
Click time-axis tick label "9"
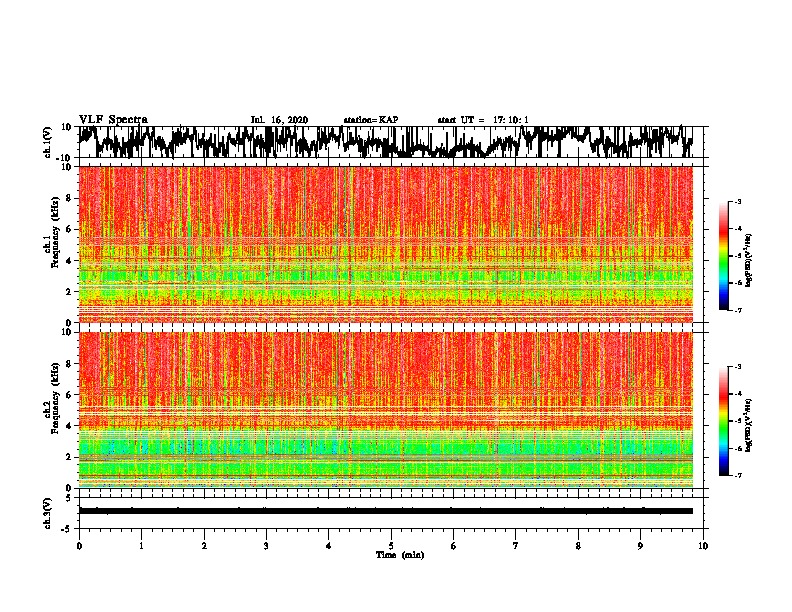click(x=640, y=546)
